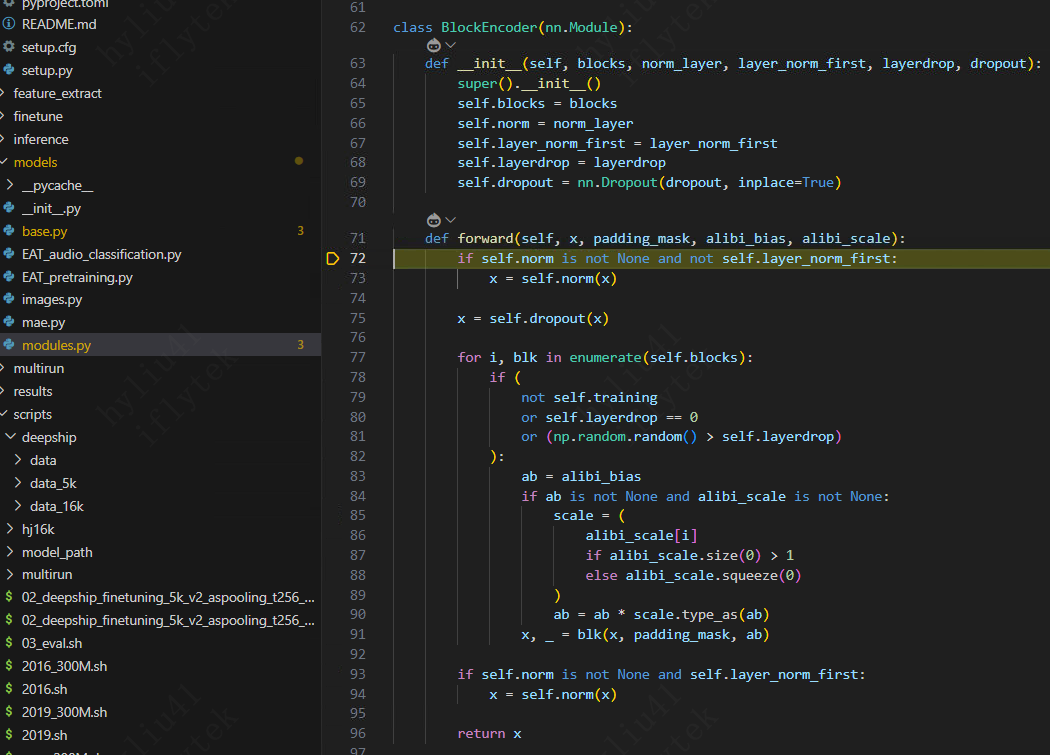The height and width of the screenshot is (755, 1050).
Task: Click 'self.dropout(x)' on line 75
Action: 549,318
